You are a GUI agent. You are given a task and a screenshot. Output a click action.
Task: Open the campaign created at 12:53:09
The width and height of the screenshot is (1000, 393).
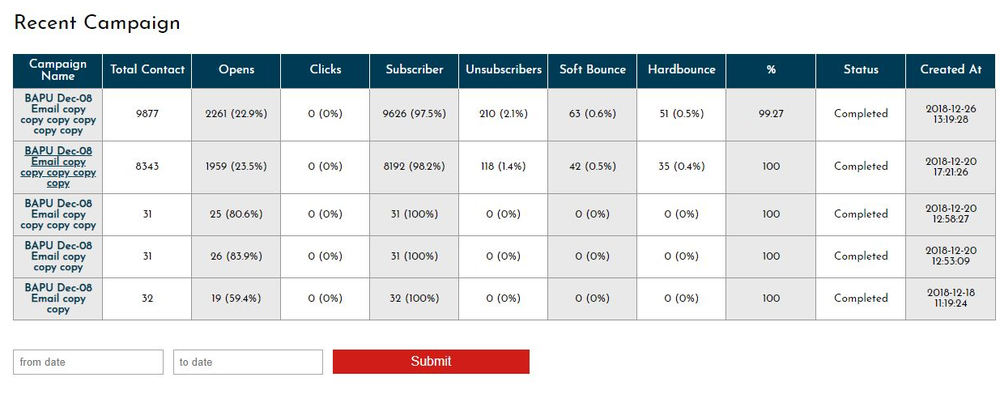tap(58, 256)
